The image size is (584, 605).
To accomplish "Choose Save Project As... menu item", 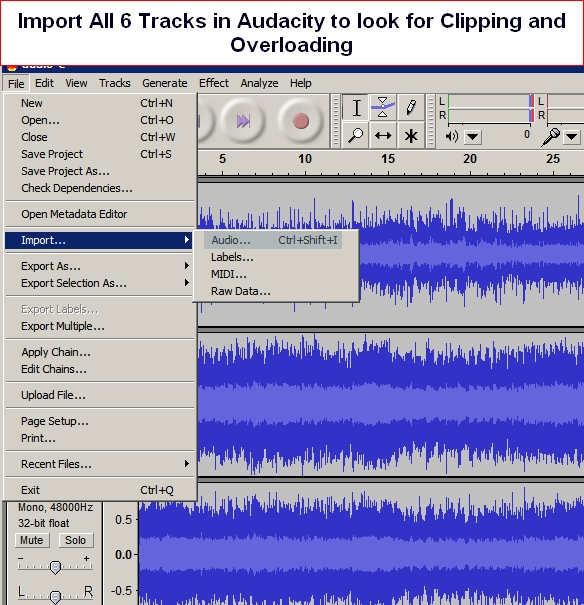I will [x=99, y=171].
